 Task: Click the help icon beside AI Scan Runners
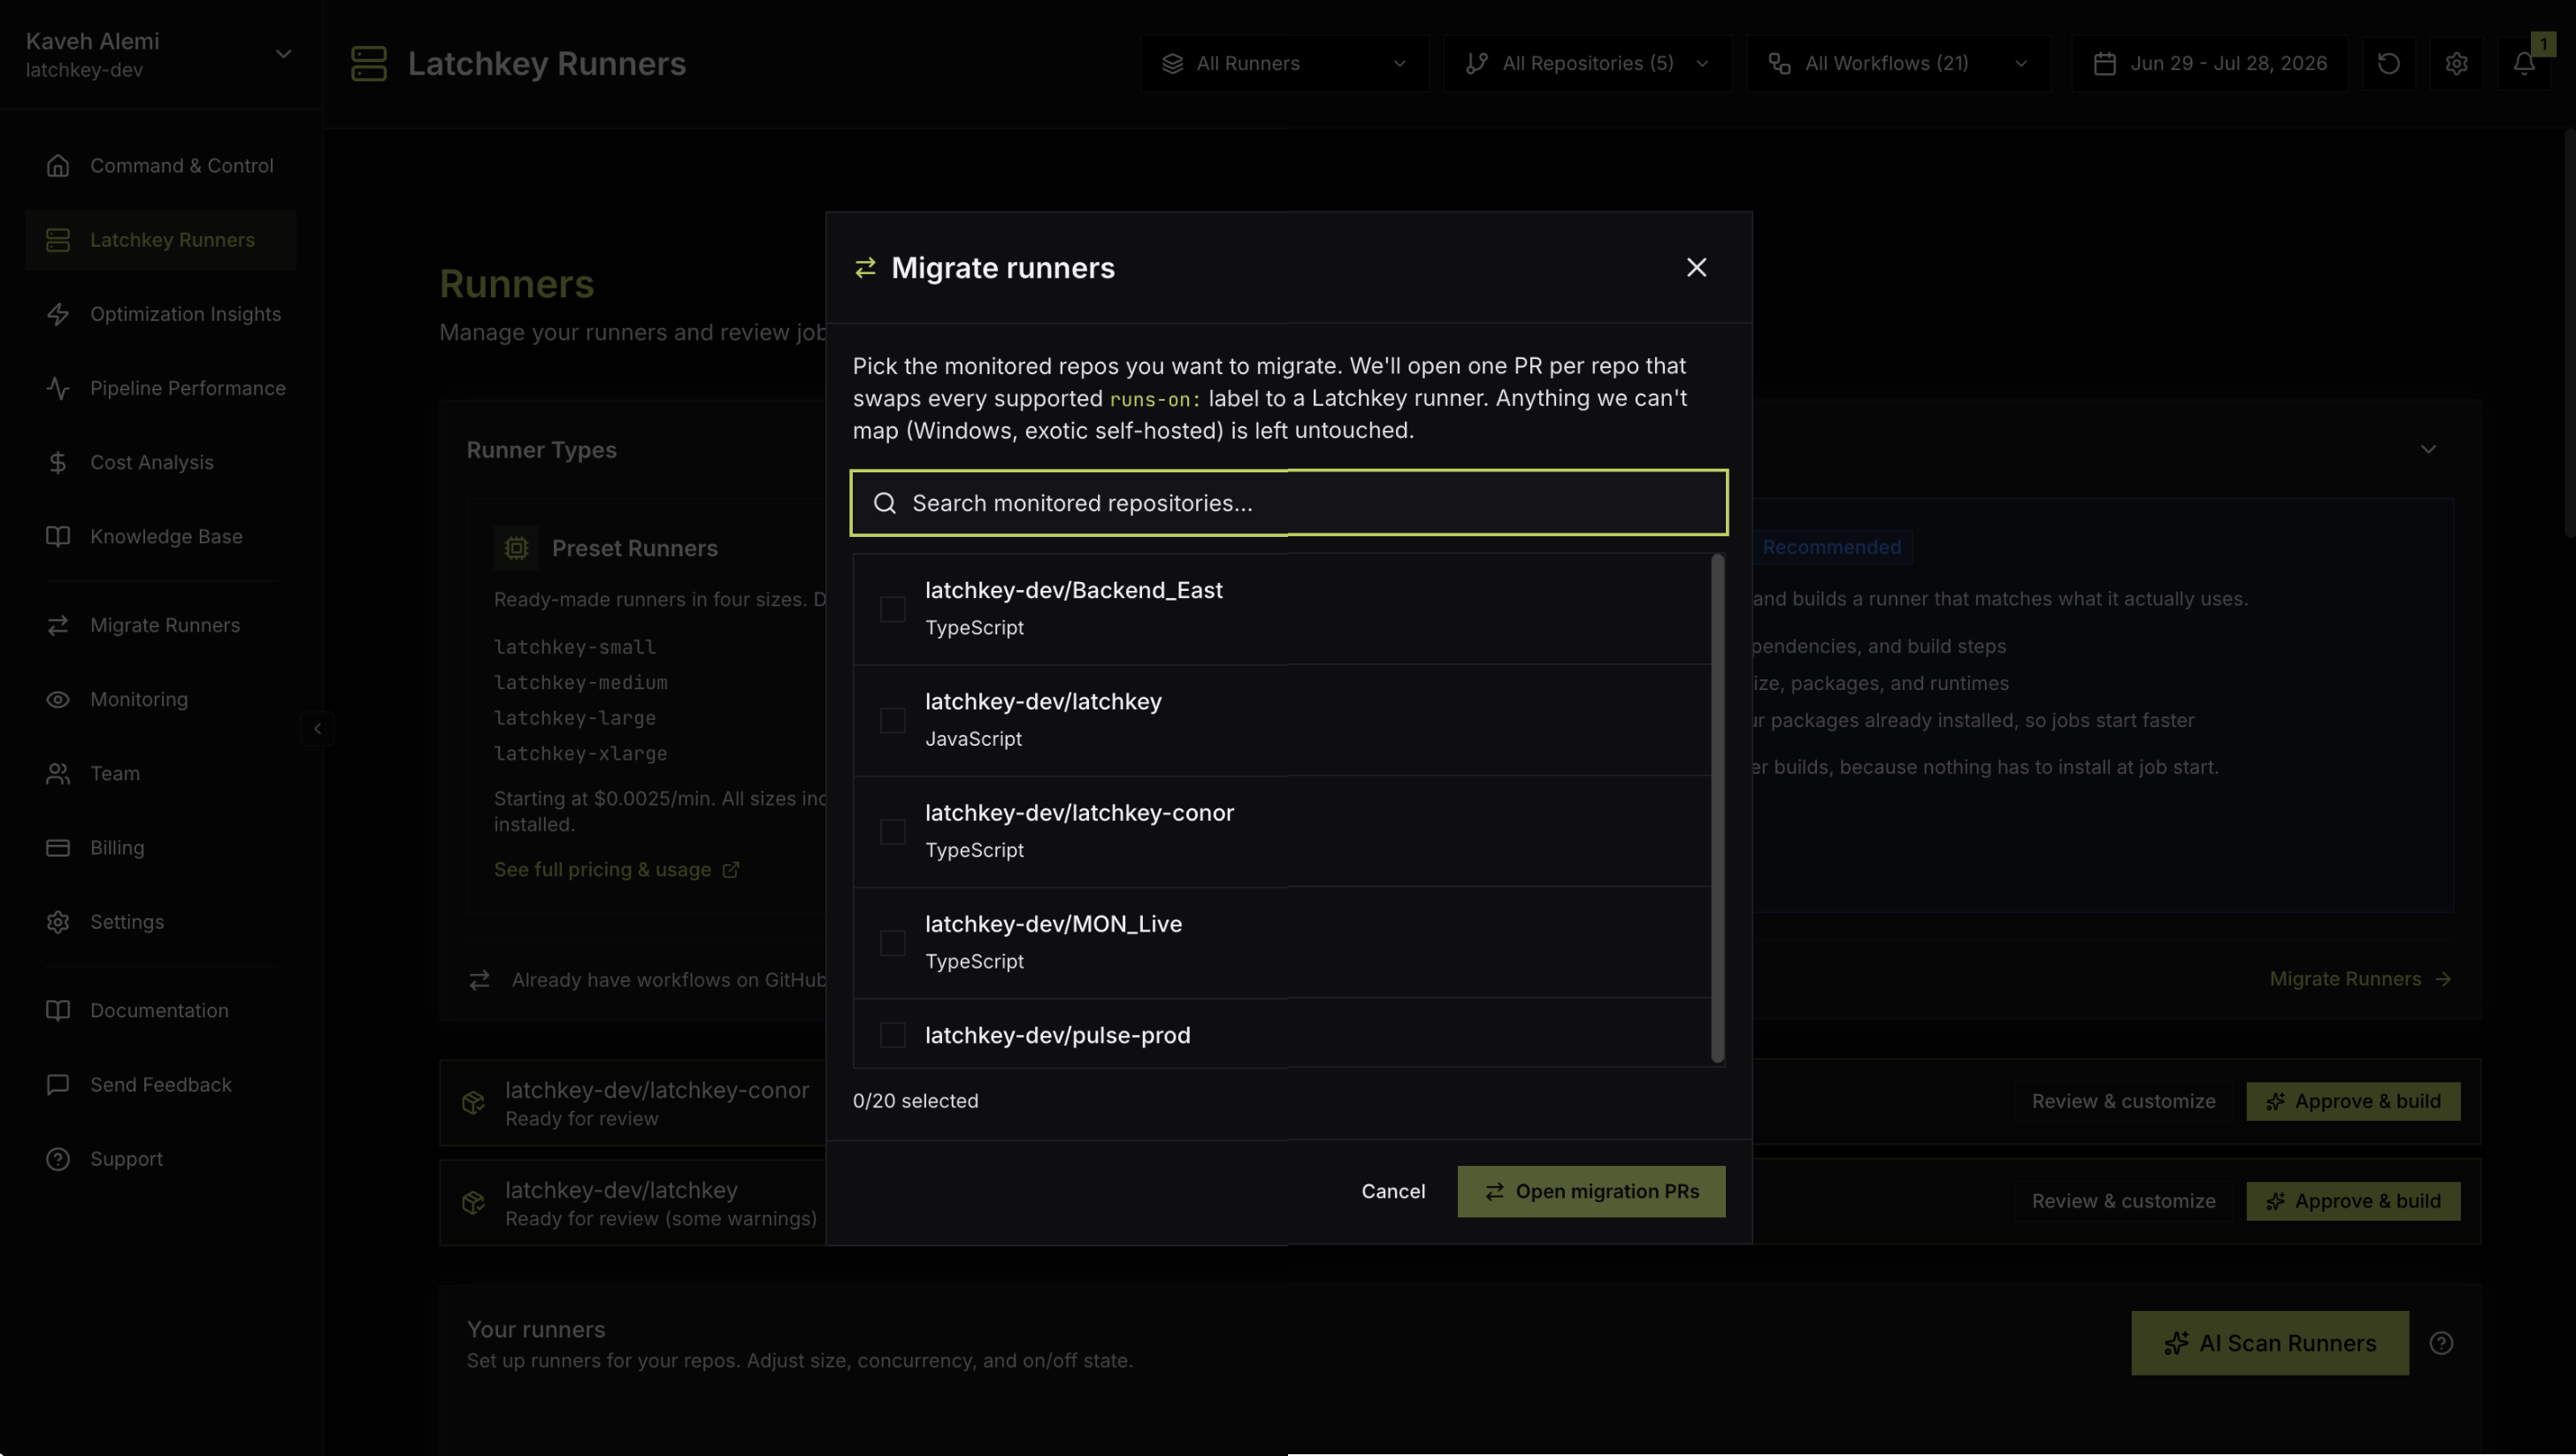2441,1342
